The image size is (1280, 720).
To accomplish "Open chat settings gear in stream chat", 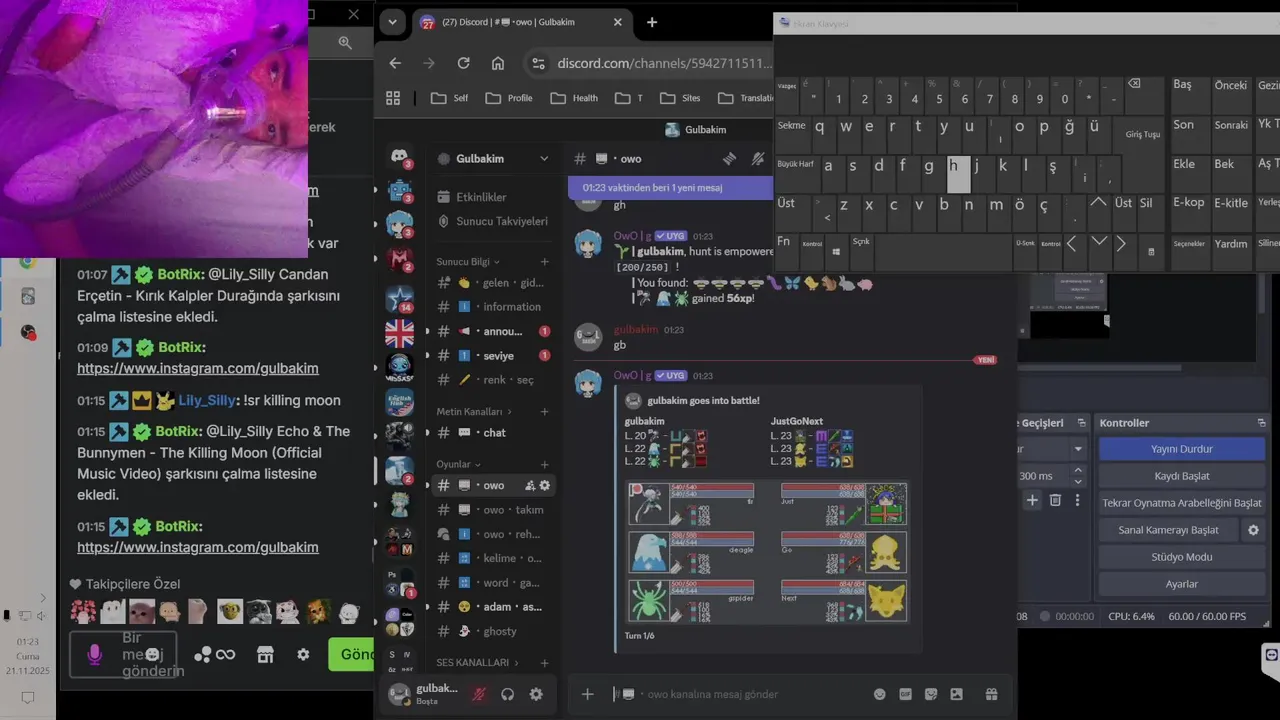I will coord(303,654).
